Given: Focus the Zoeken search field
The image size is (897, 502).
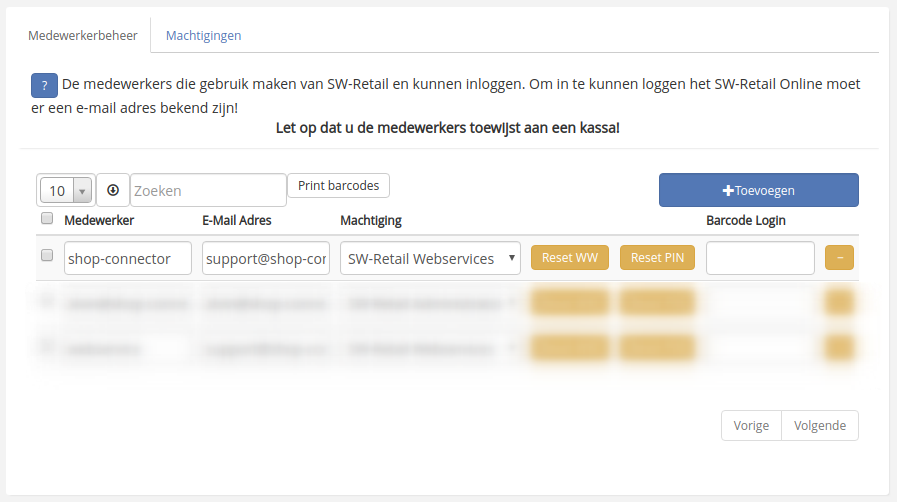Looking at the screenshot, I should (x=208, y=190).
